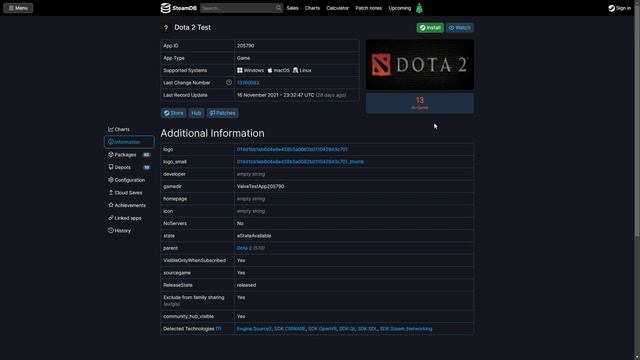The image size is (640, 360).
Task: Open Linked apps in the sidebar
Action: click(x=125, y=218)
